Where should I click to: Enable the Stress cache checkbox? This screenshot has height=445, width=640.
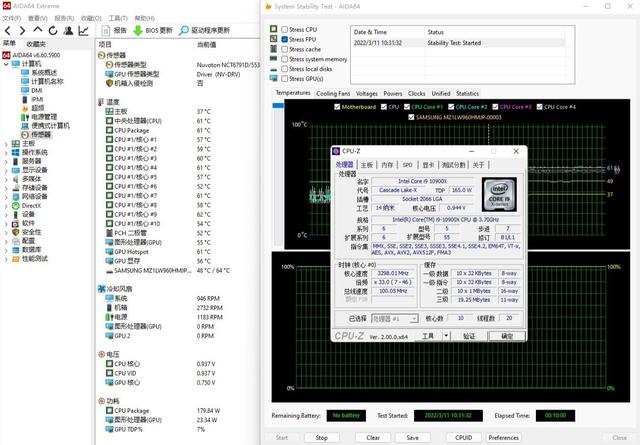(x=284, y=49)
